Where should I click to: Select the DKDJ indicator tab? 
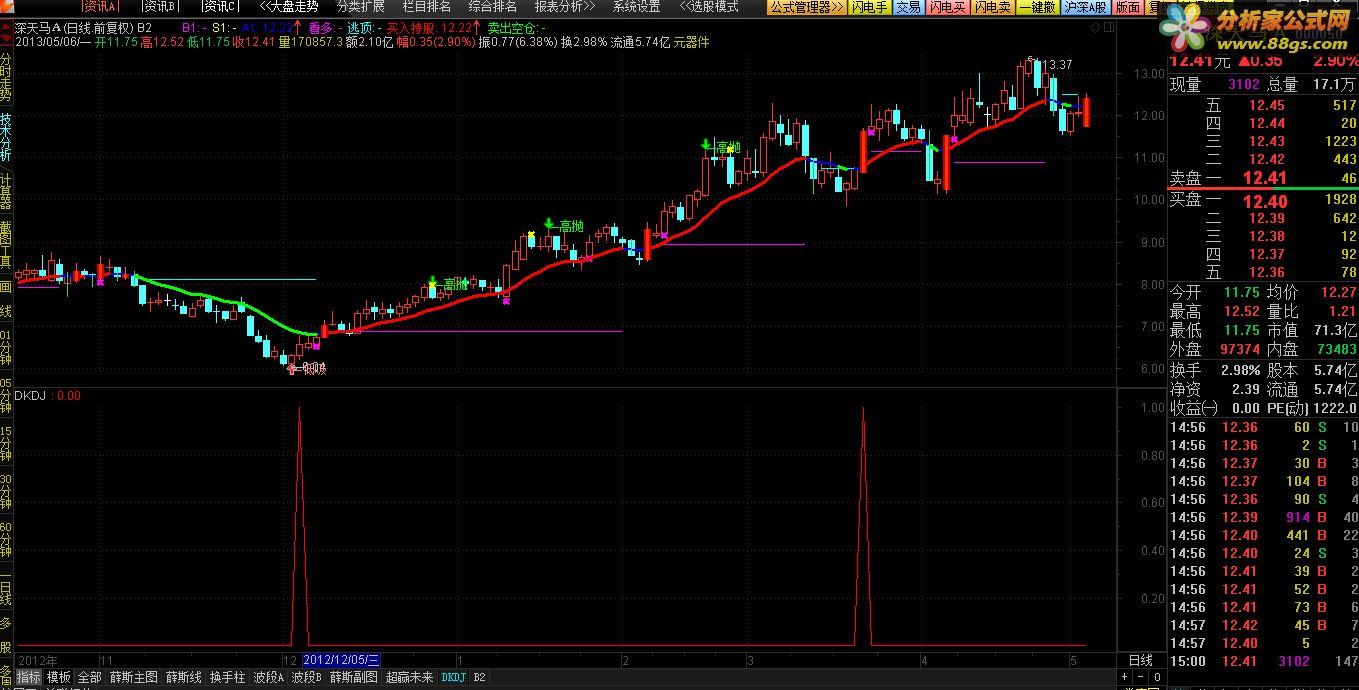(x=453, y=677)
